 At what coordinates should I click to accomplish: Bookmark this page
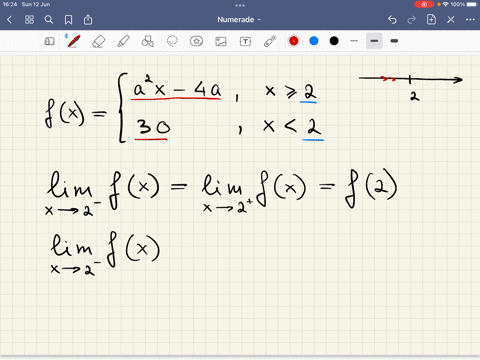pyautogui.click(x=68, y=20)
